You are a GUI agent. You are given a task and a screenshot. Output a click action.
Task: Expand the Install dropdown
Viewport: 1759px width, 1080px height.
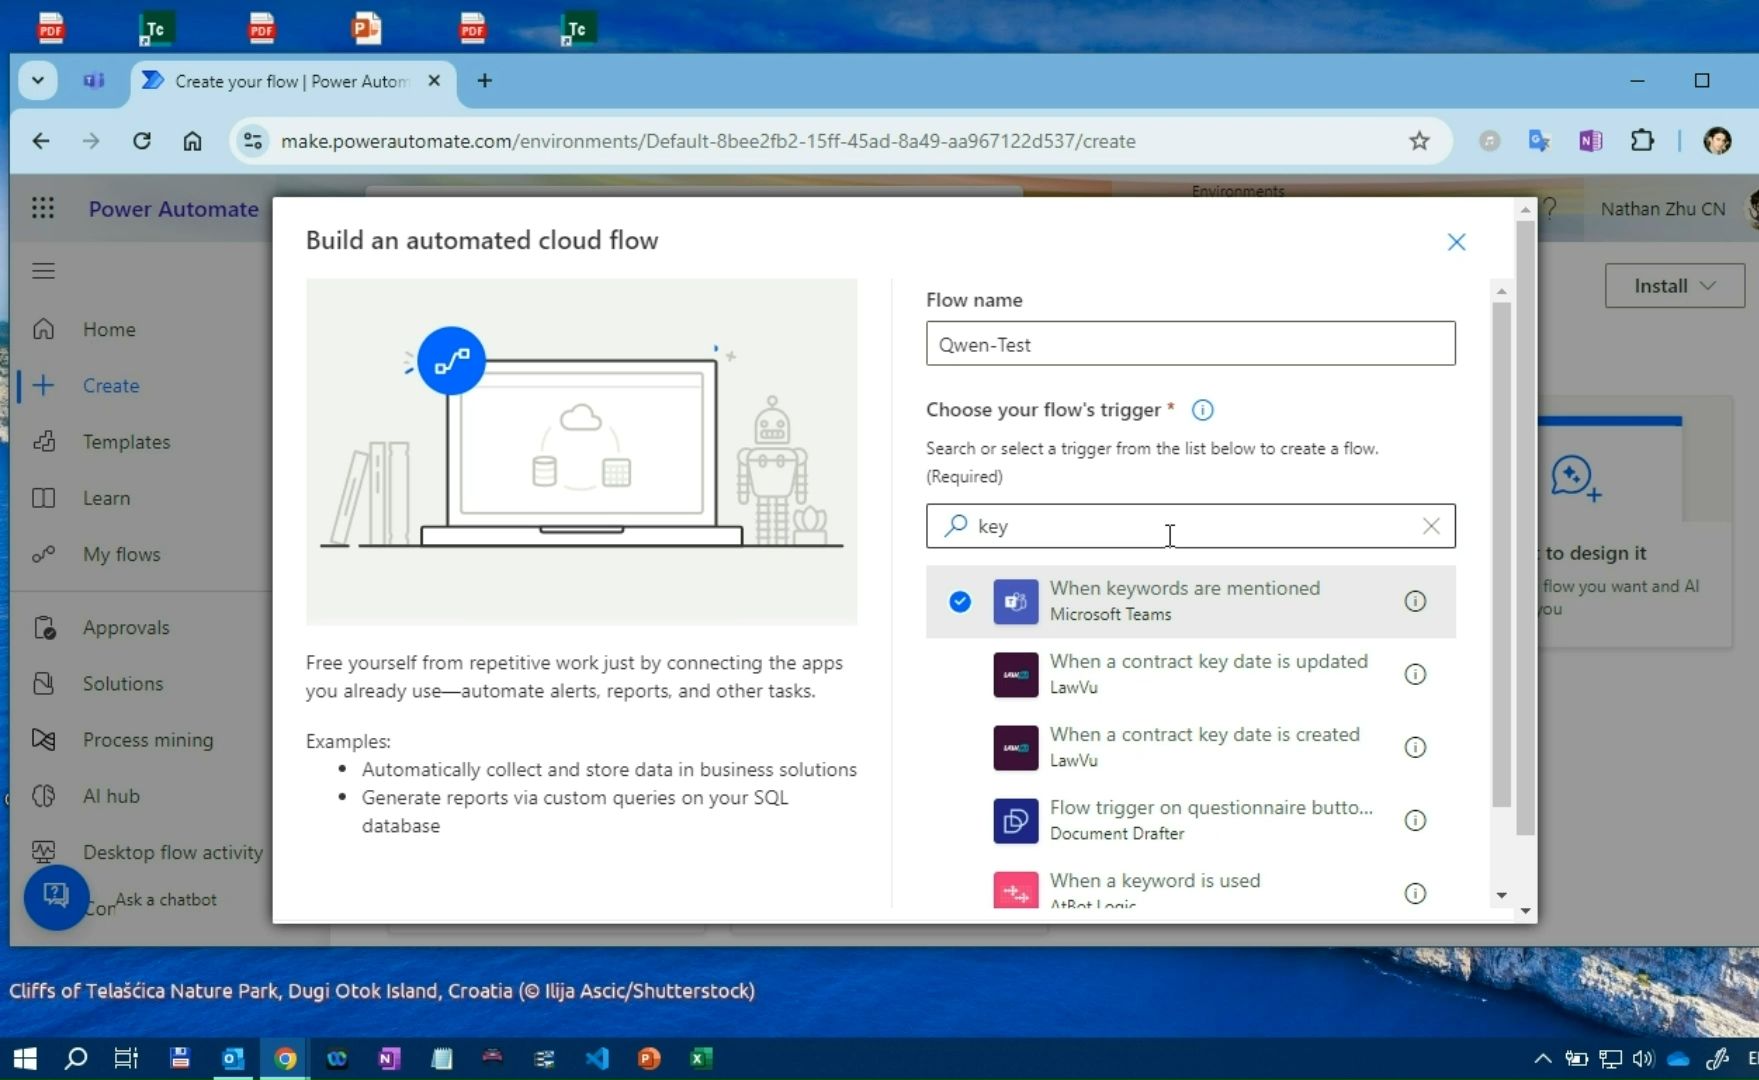pos(1675,286)
